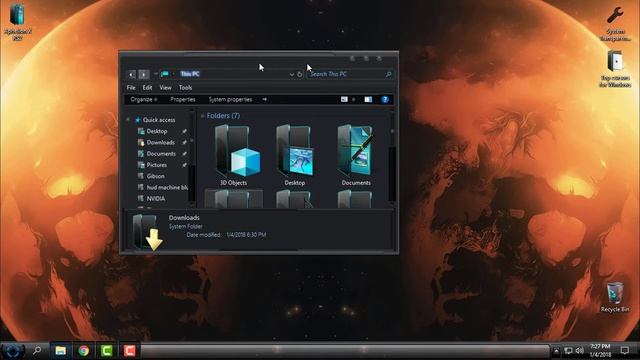Viewport: 640px width, 360px height.
Task: Click the This PC icon in address bar
Action: [x=165, y=74]
